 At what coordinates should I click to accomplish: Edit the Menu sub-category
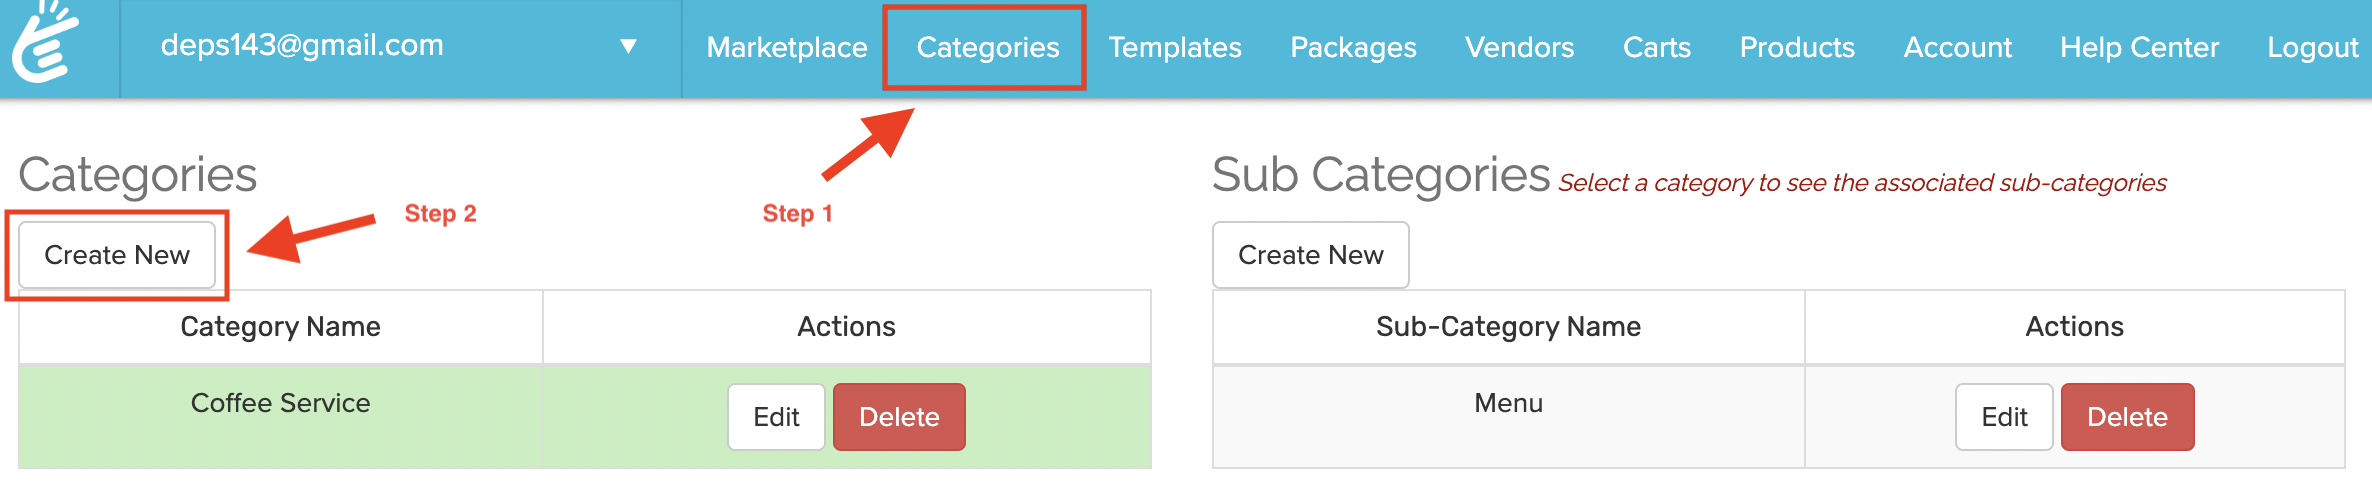click(x=2004, y=417)
